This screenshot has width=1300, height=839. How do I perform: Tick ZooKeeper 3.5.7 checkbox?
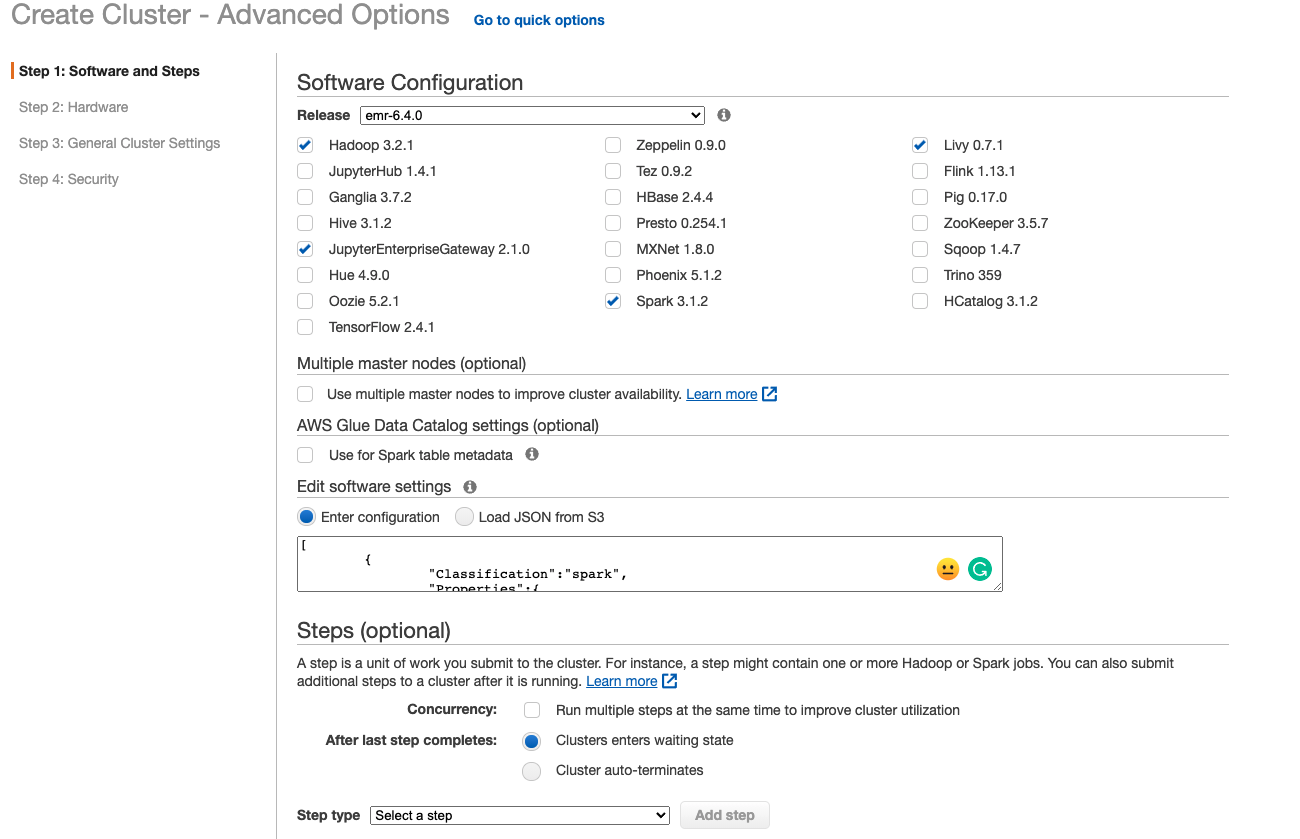(920, 223)
